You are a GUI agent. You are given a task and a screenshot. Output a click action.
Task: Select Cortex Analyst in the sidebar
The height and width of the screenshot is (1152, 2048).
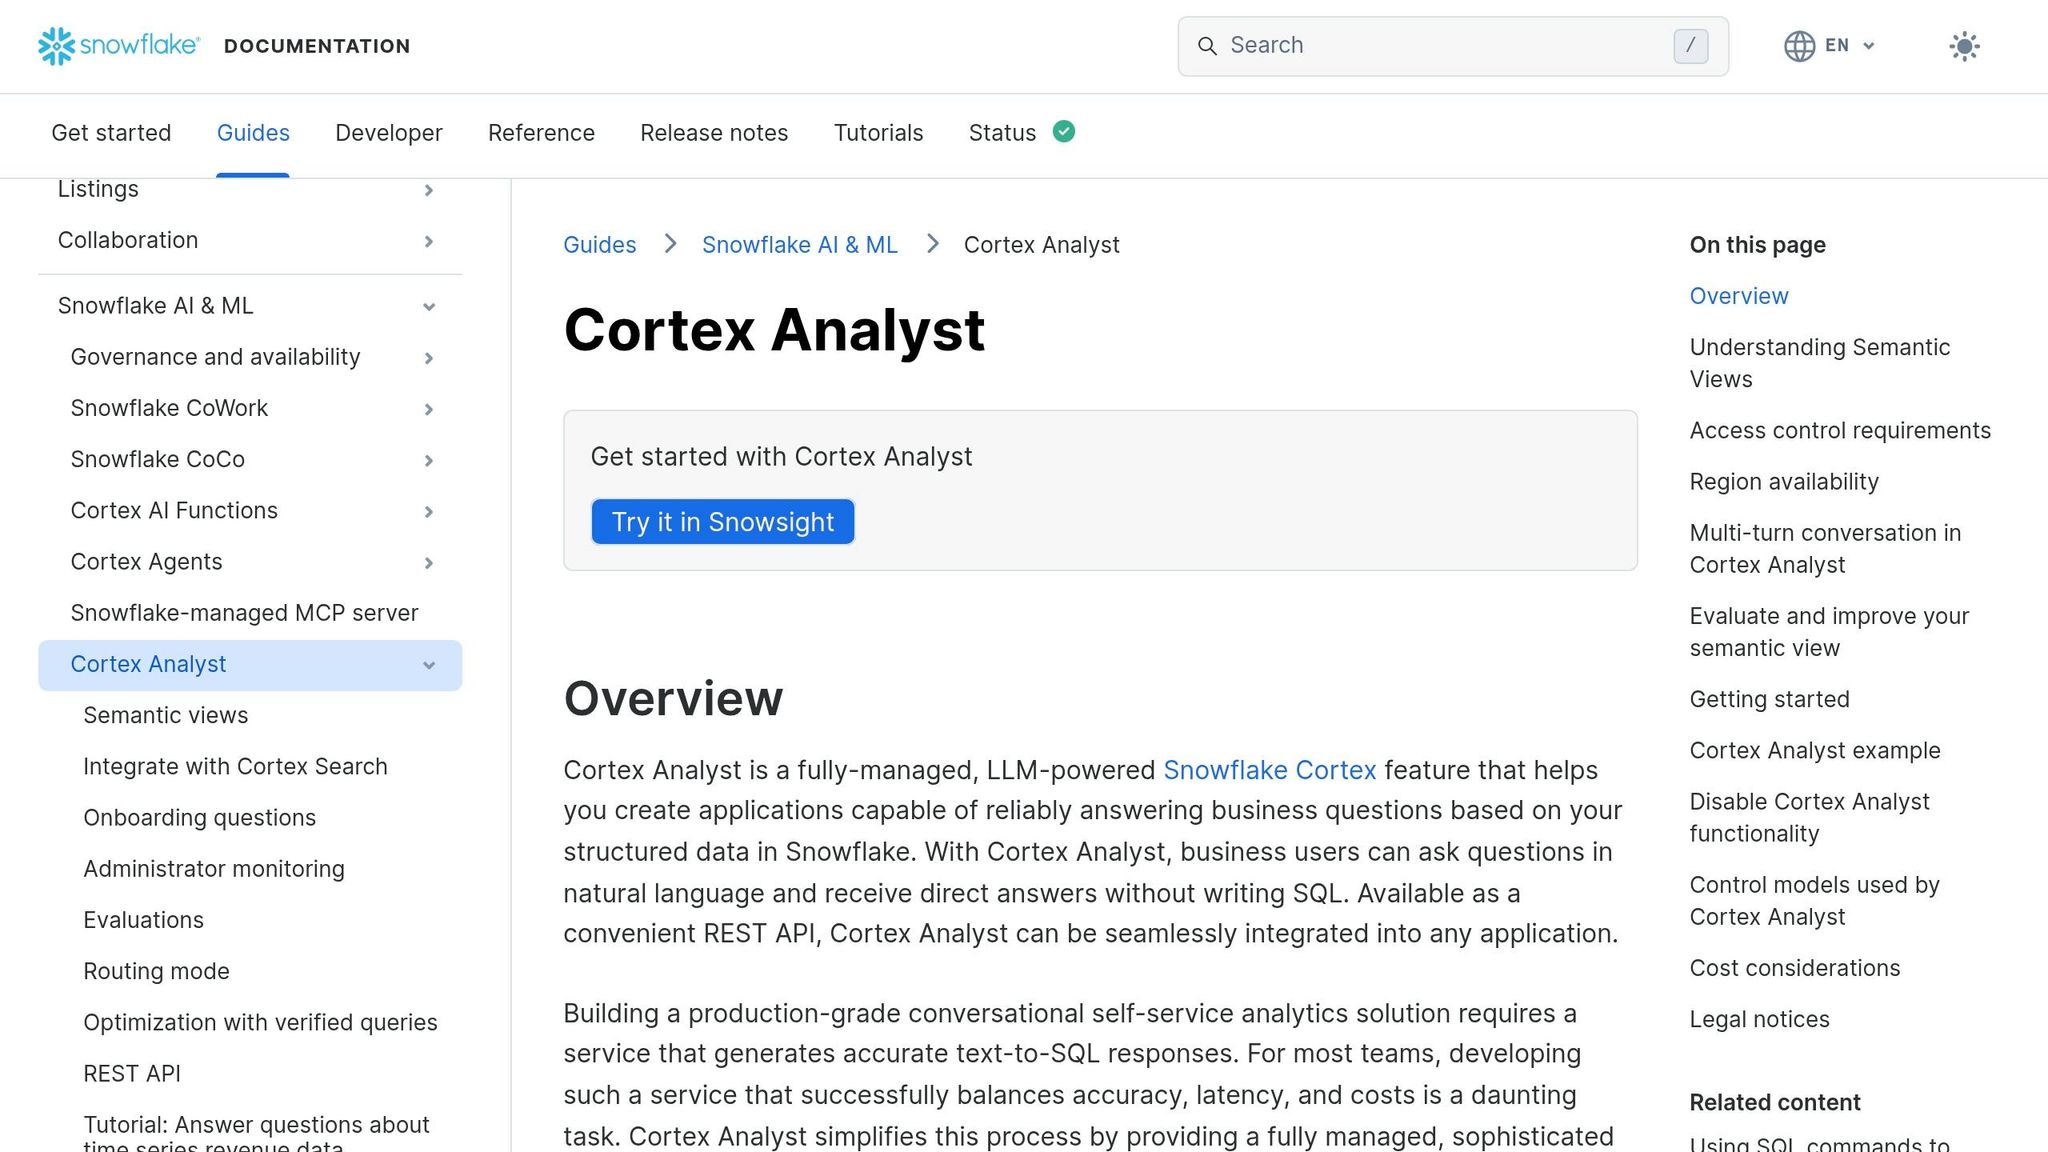click(x=148, y=664)
